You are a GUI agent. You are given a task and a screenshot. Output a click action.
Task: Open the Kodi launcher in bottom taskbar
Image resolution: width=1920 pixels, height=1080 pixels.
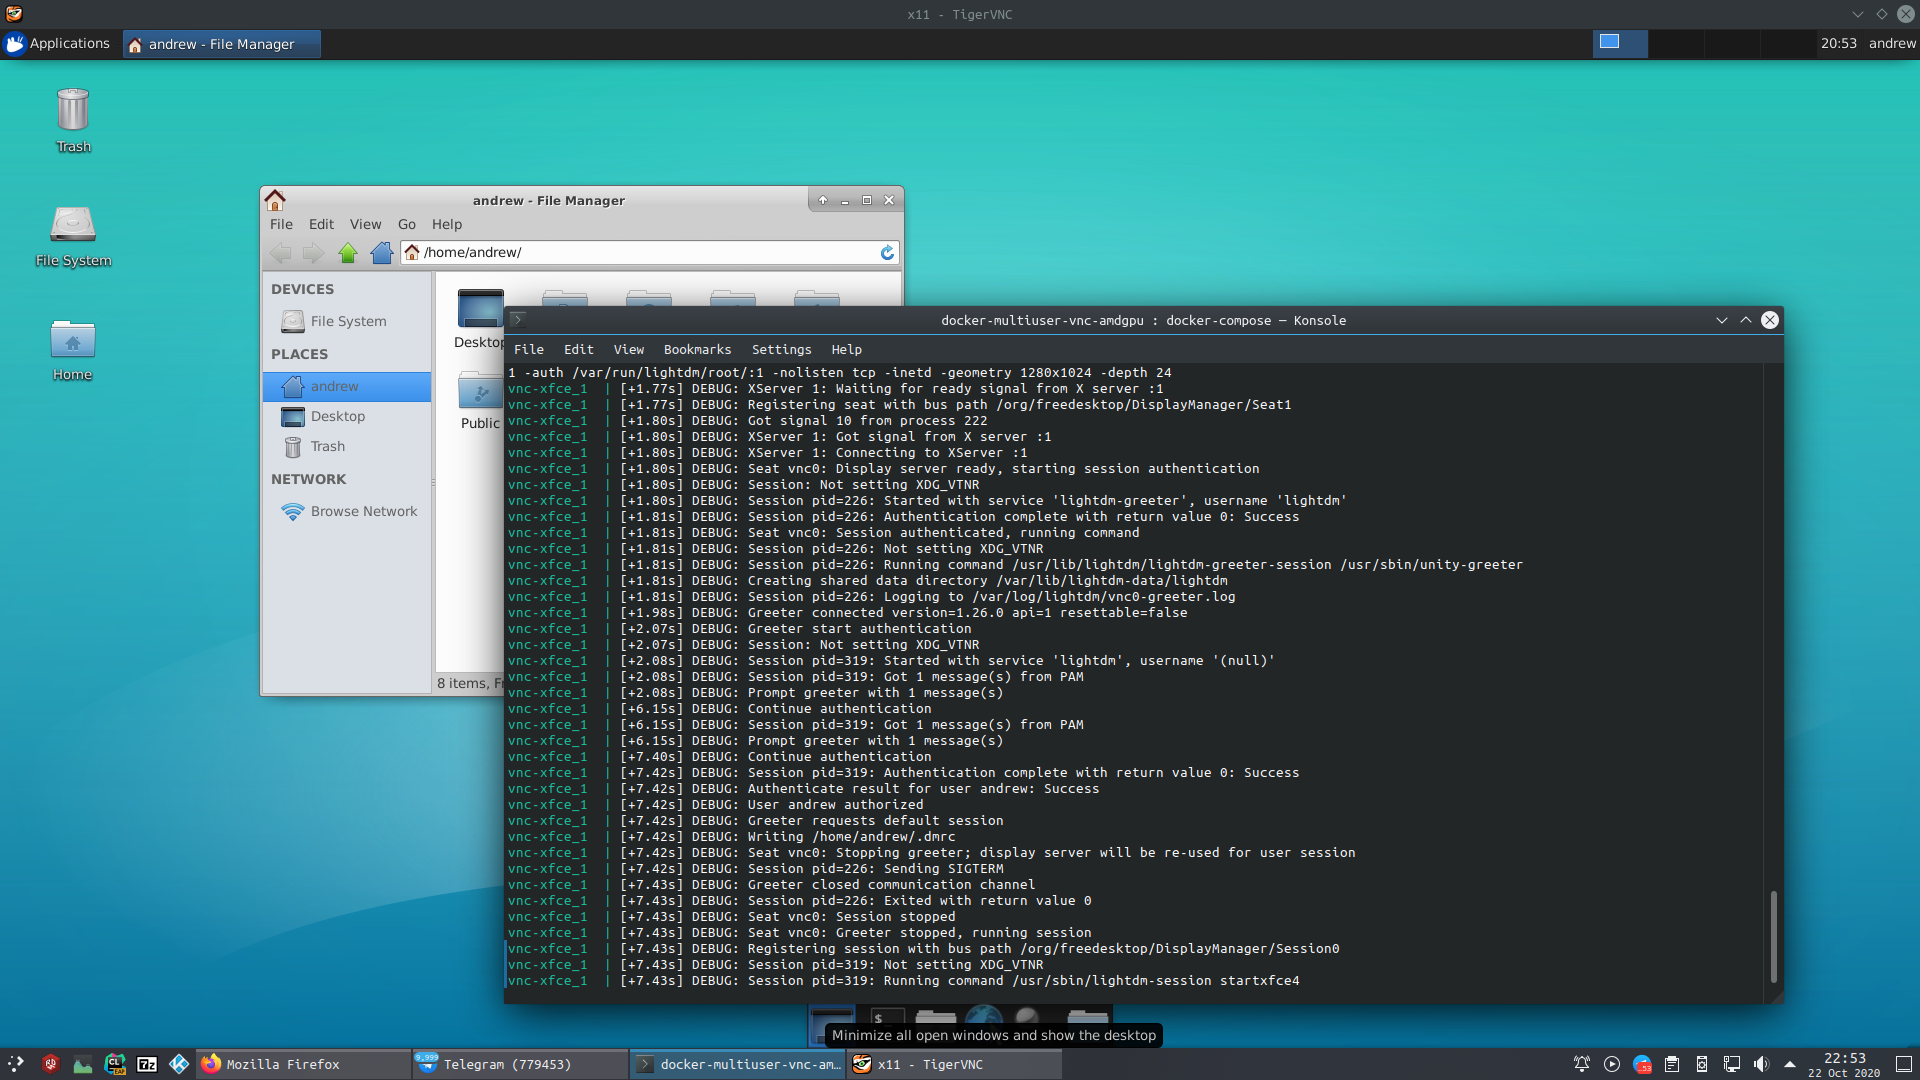click(x=179, y=1064)
